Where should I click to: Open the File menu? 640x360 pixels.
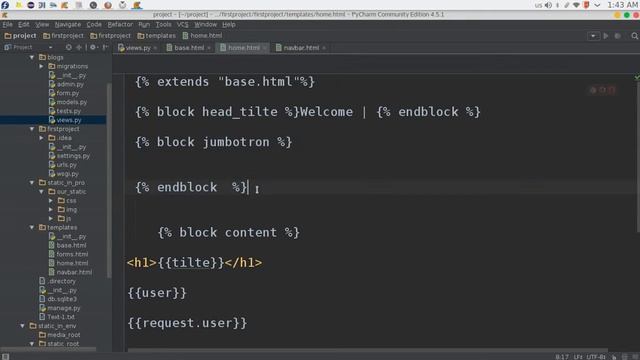[8, 24]
